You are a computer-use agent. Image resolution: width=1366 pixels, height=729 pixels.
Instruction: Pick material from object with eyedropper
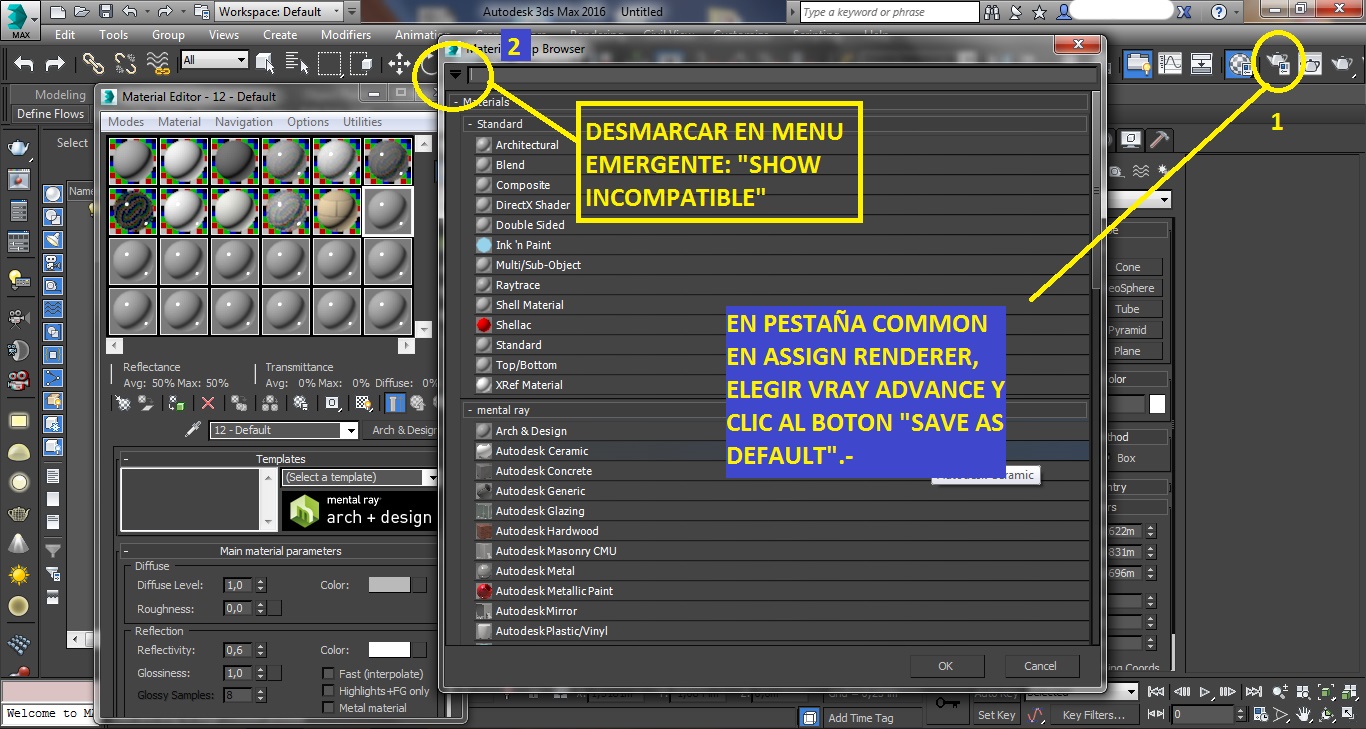pos(194,430)
